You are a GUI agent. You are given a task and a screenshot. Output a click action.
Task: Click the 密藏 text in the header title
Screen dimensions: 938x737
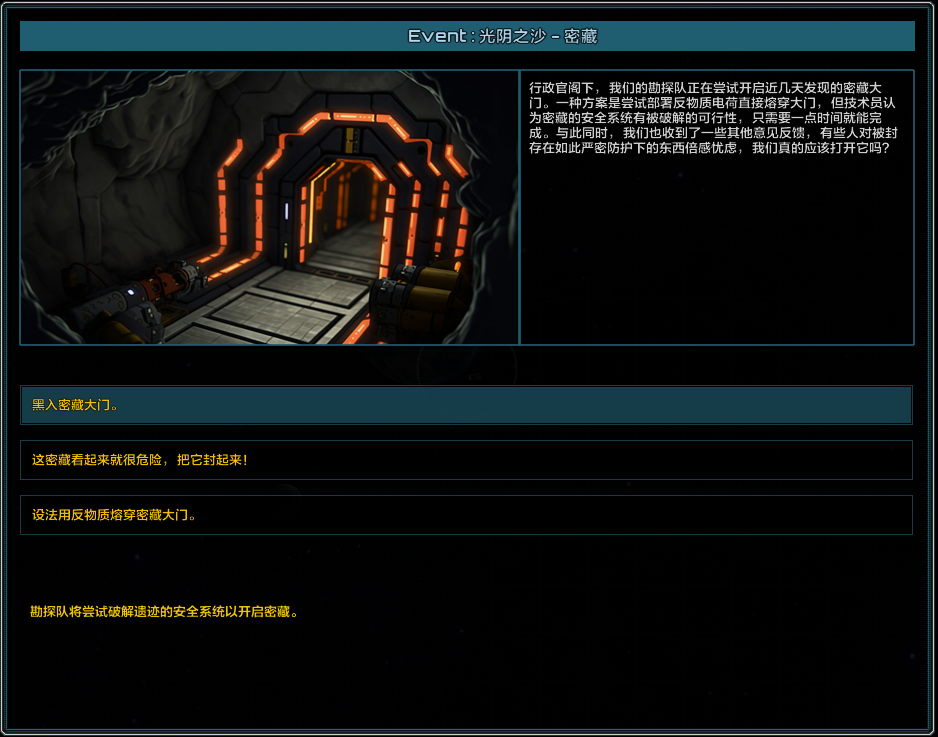580,36
